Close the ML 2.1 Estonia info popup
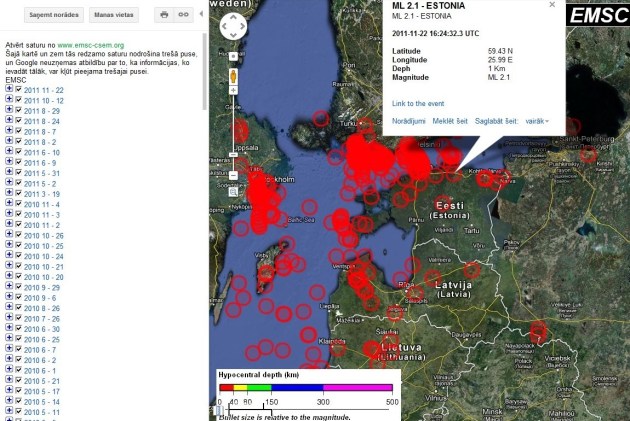630x421 pixels. coord(552,5)
